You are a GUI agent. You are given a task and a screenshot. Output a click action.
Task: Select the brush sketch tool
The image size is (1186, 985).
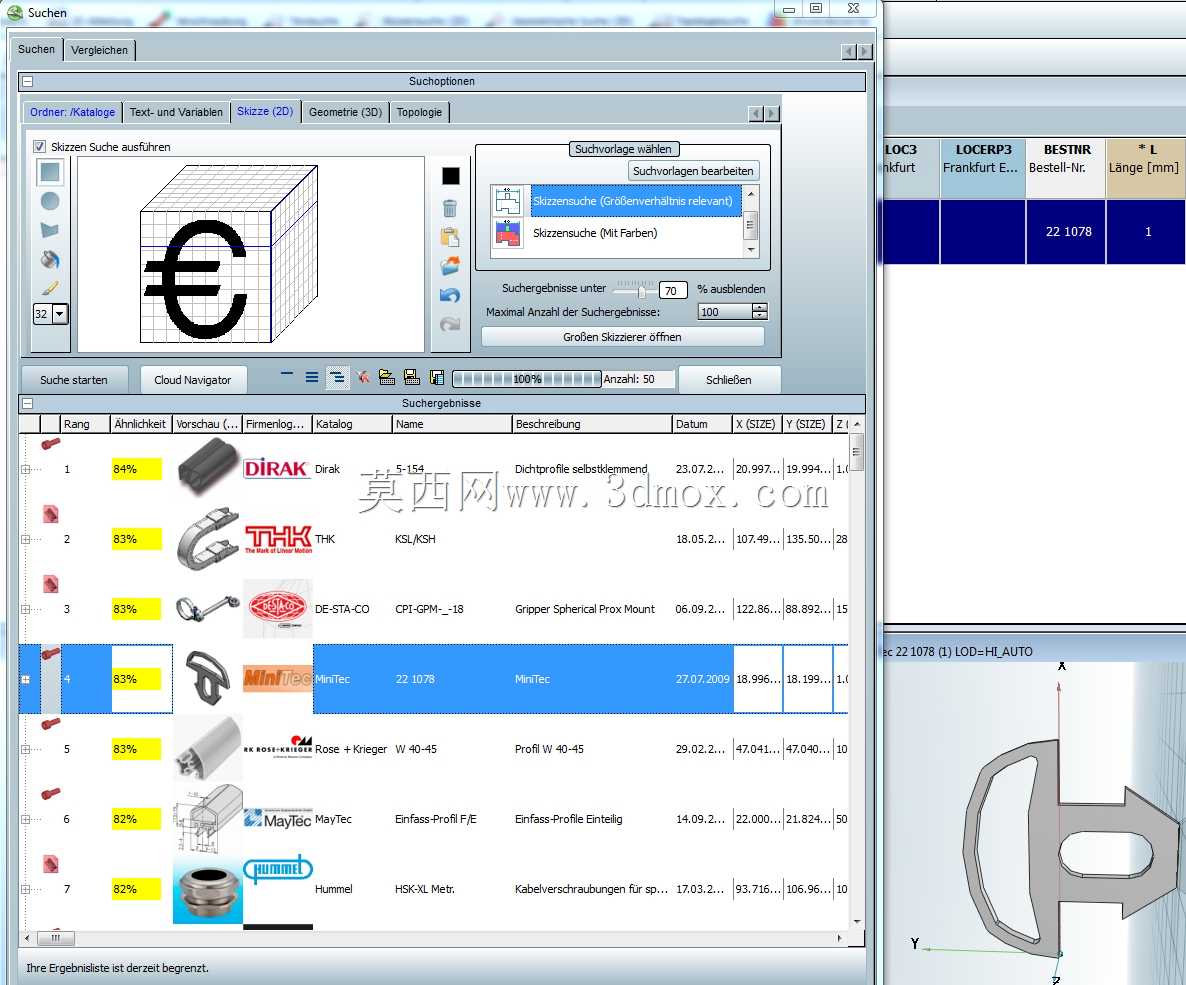50,288
